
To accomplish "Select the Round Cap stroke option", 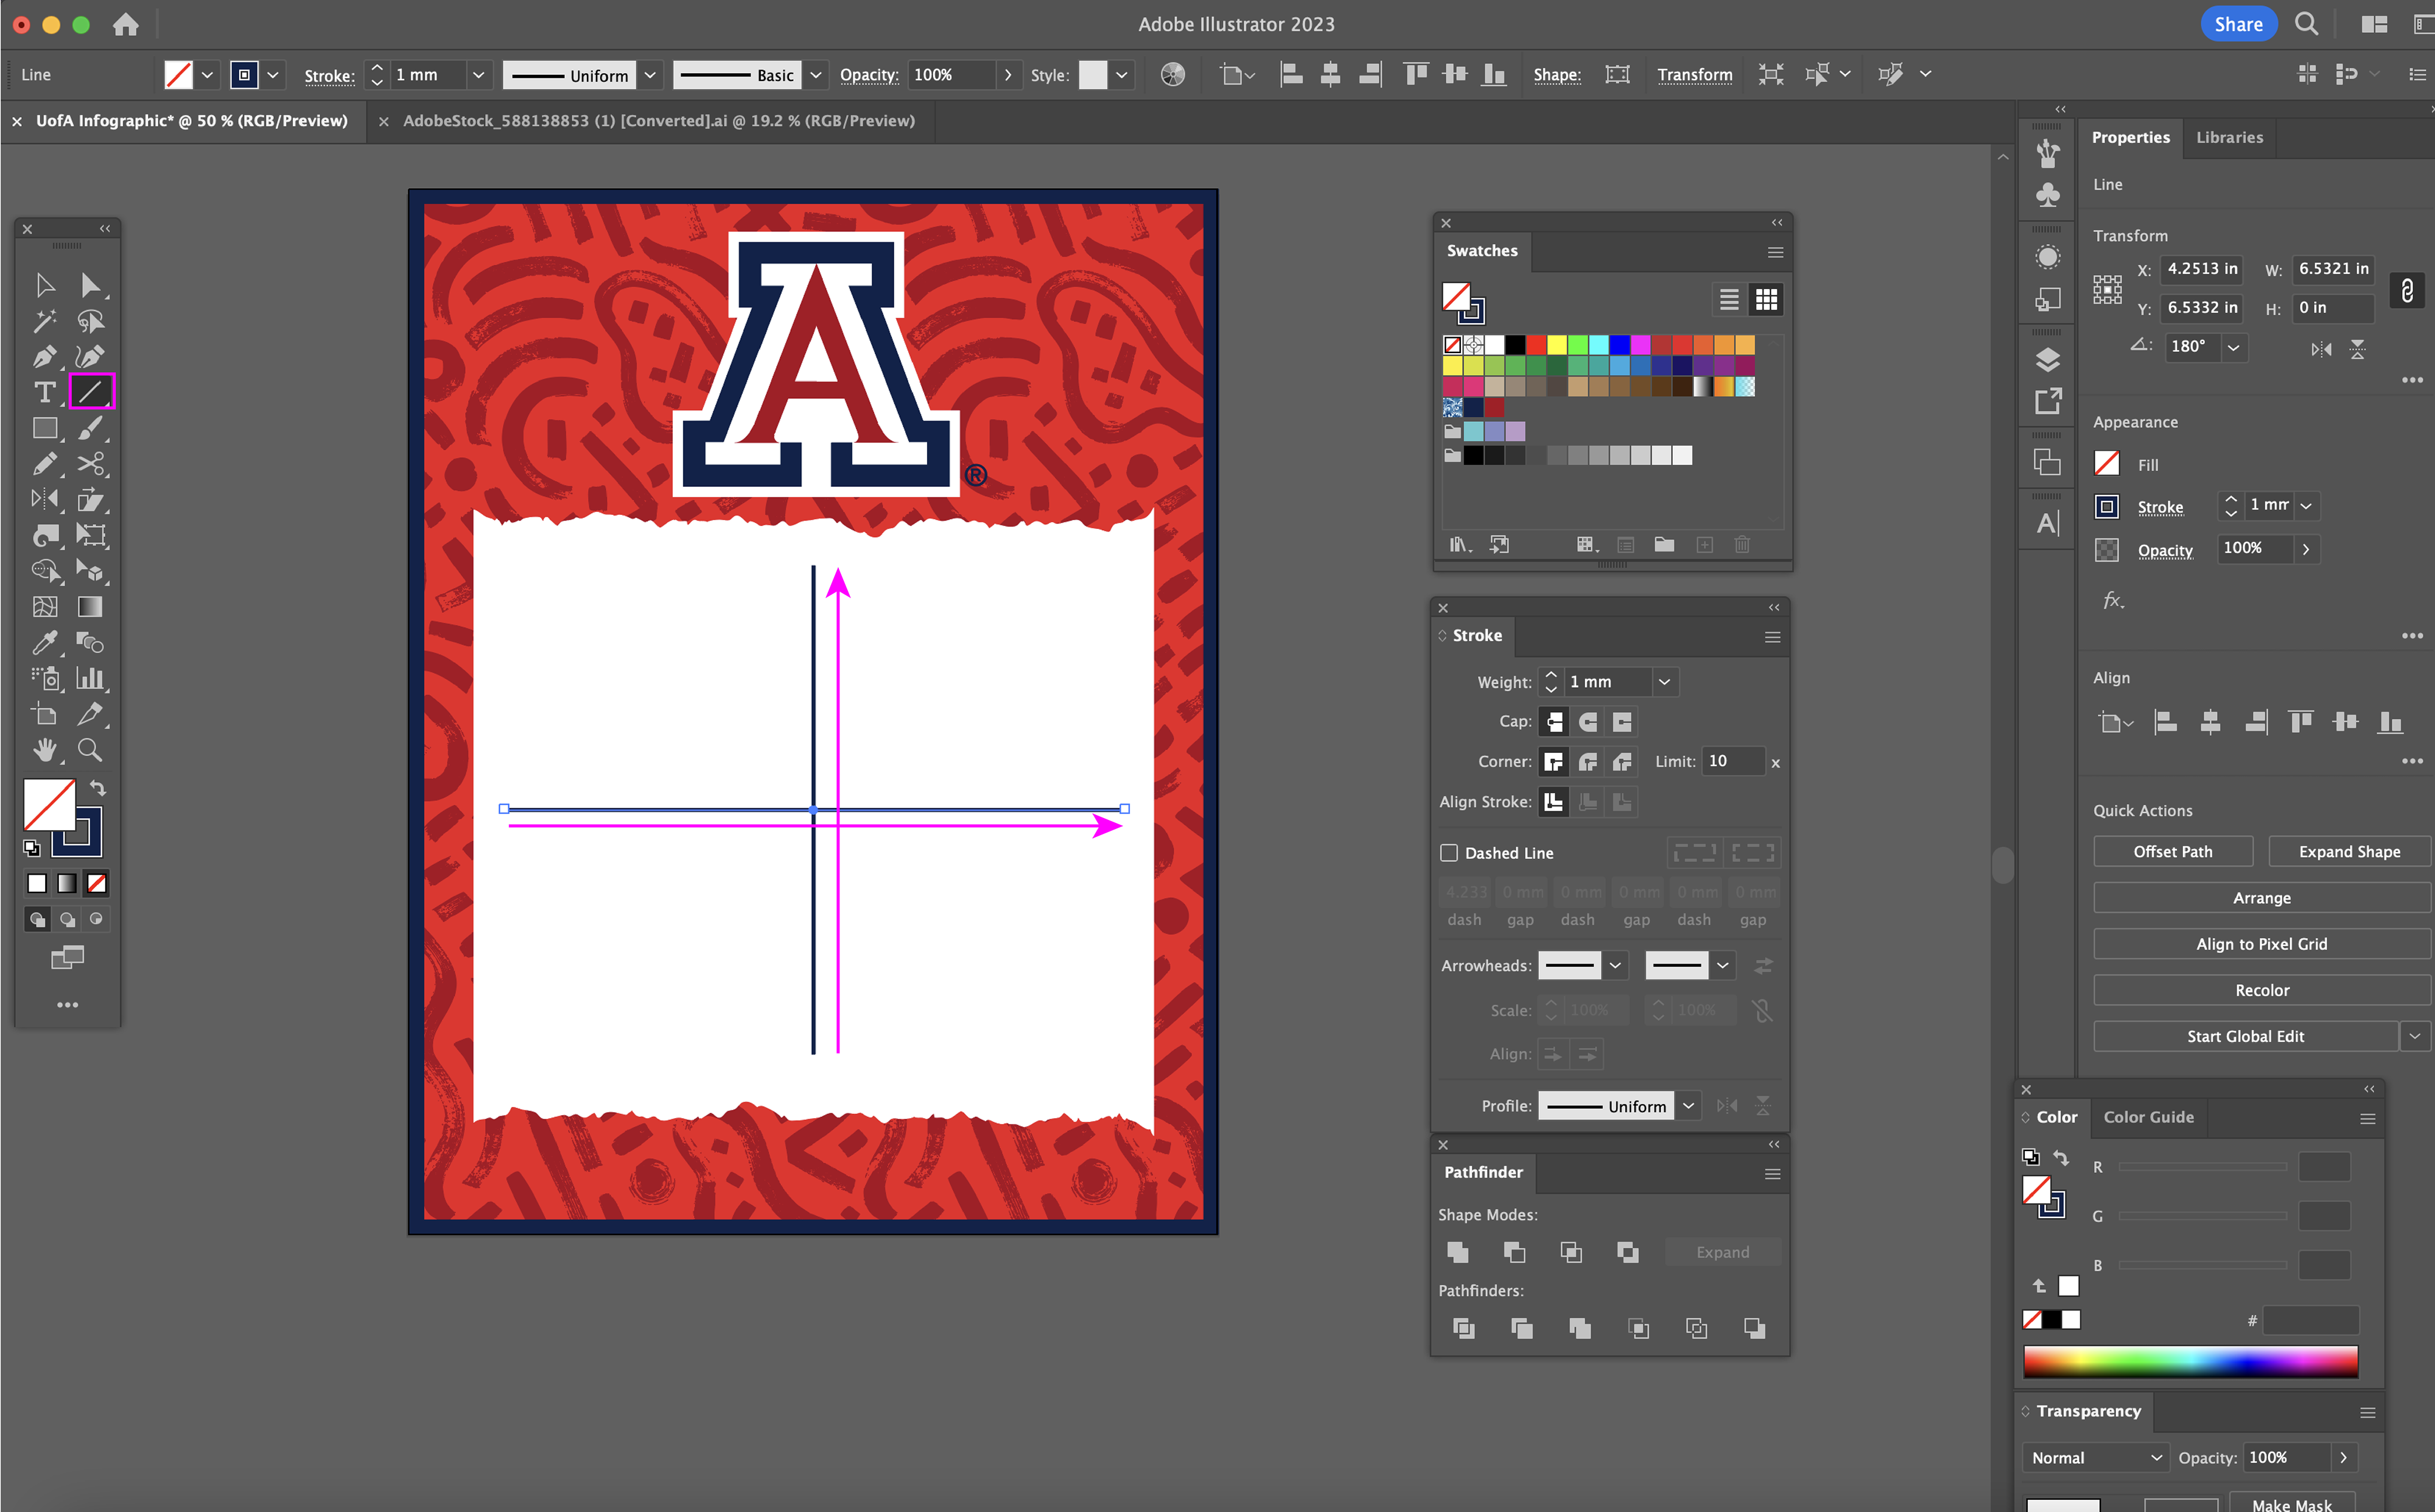I will [x=1588, y=722].
